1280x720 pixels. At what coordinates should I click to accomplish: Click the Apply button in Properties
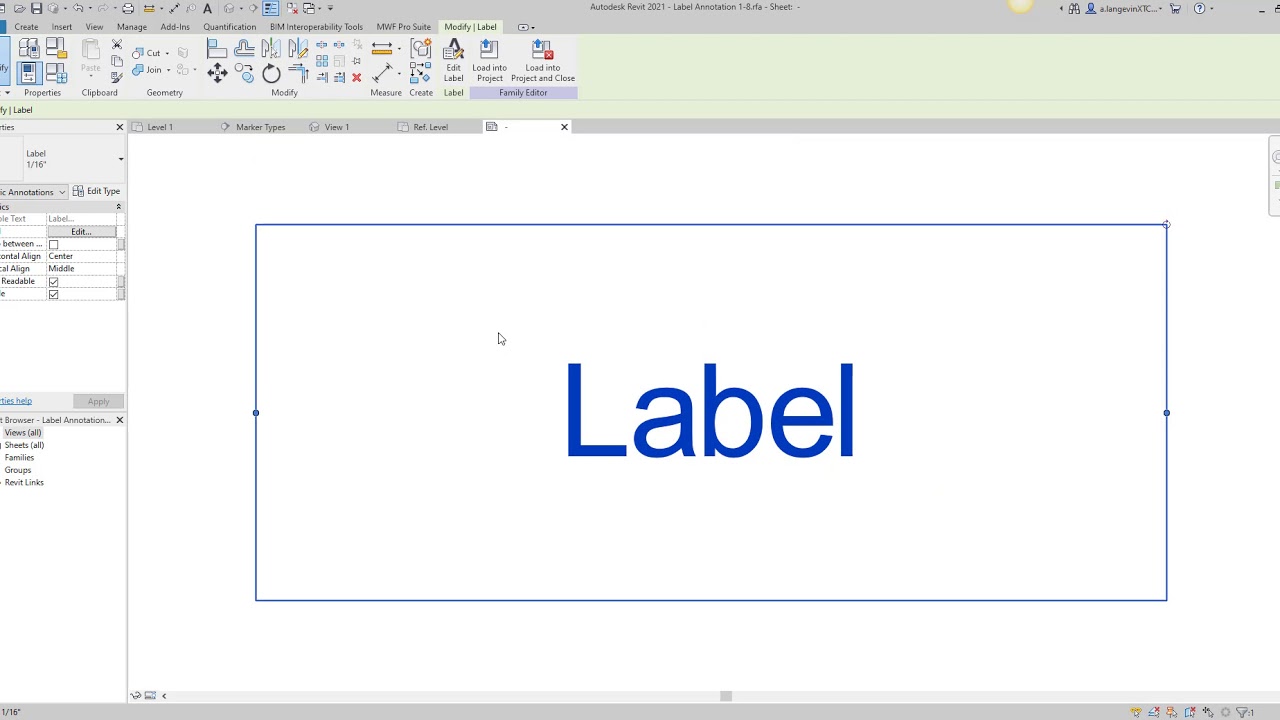pos(98,401)
